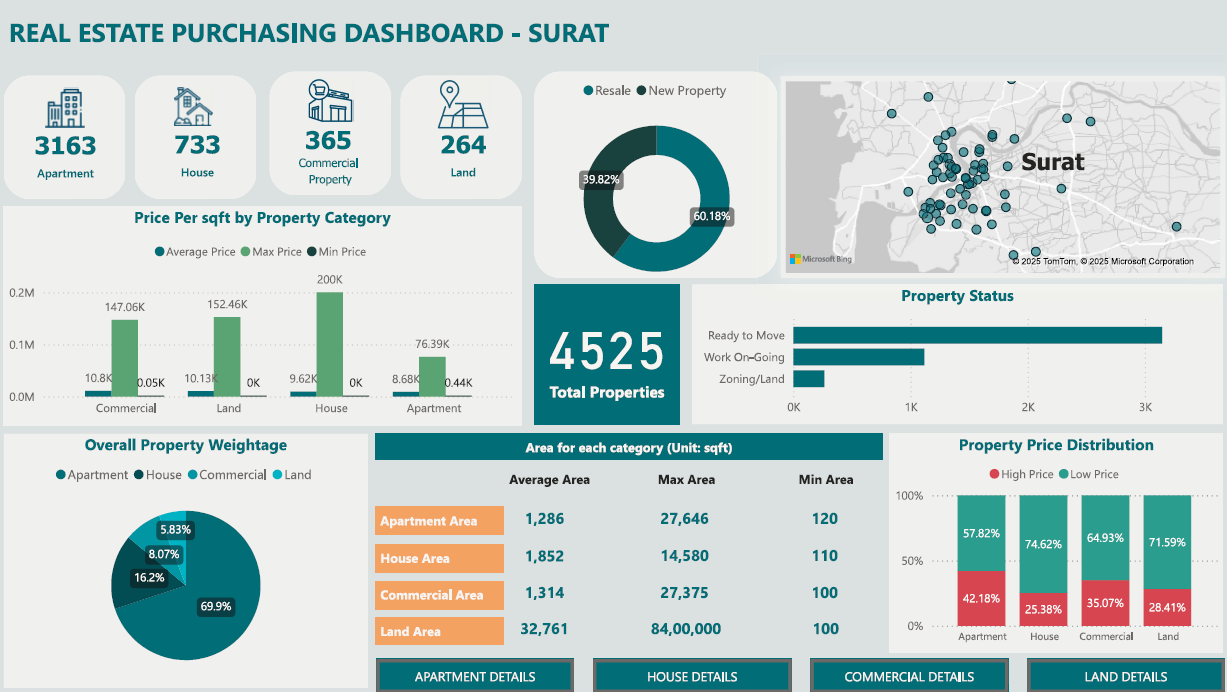
Task: Click the COMMERCIAL DETAILS button
Action: click(x=909, y=675)
